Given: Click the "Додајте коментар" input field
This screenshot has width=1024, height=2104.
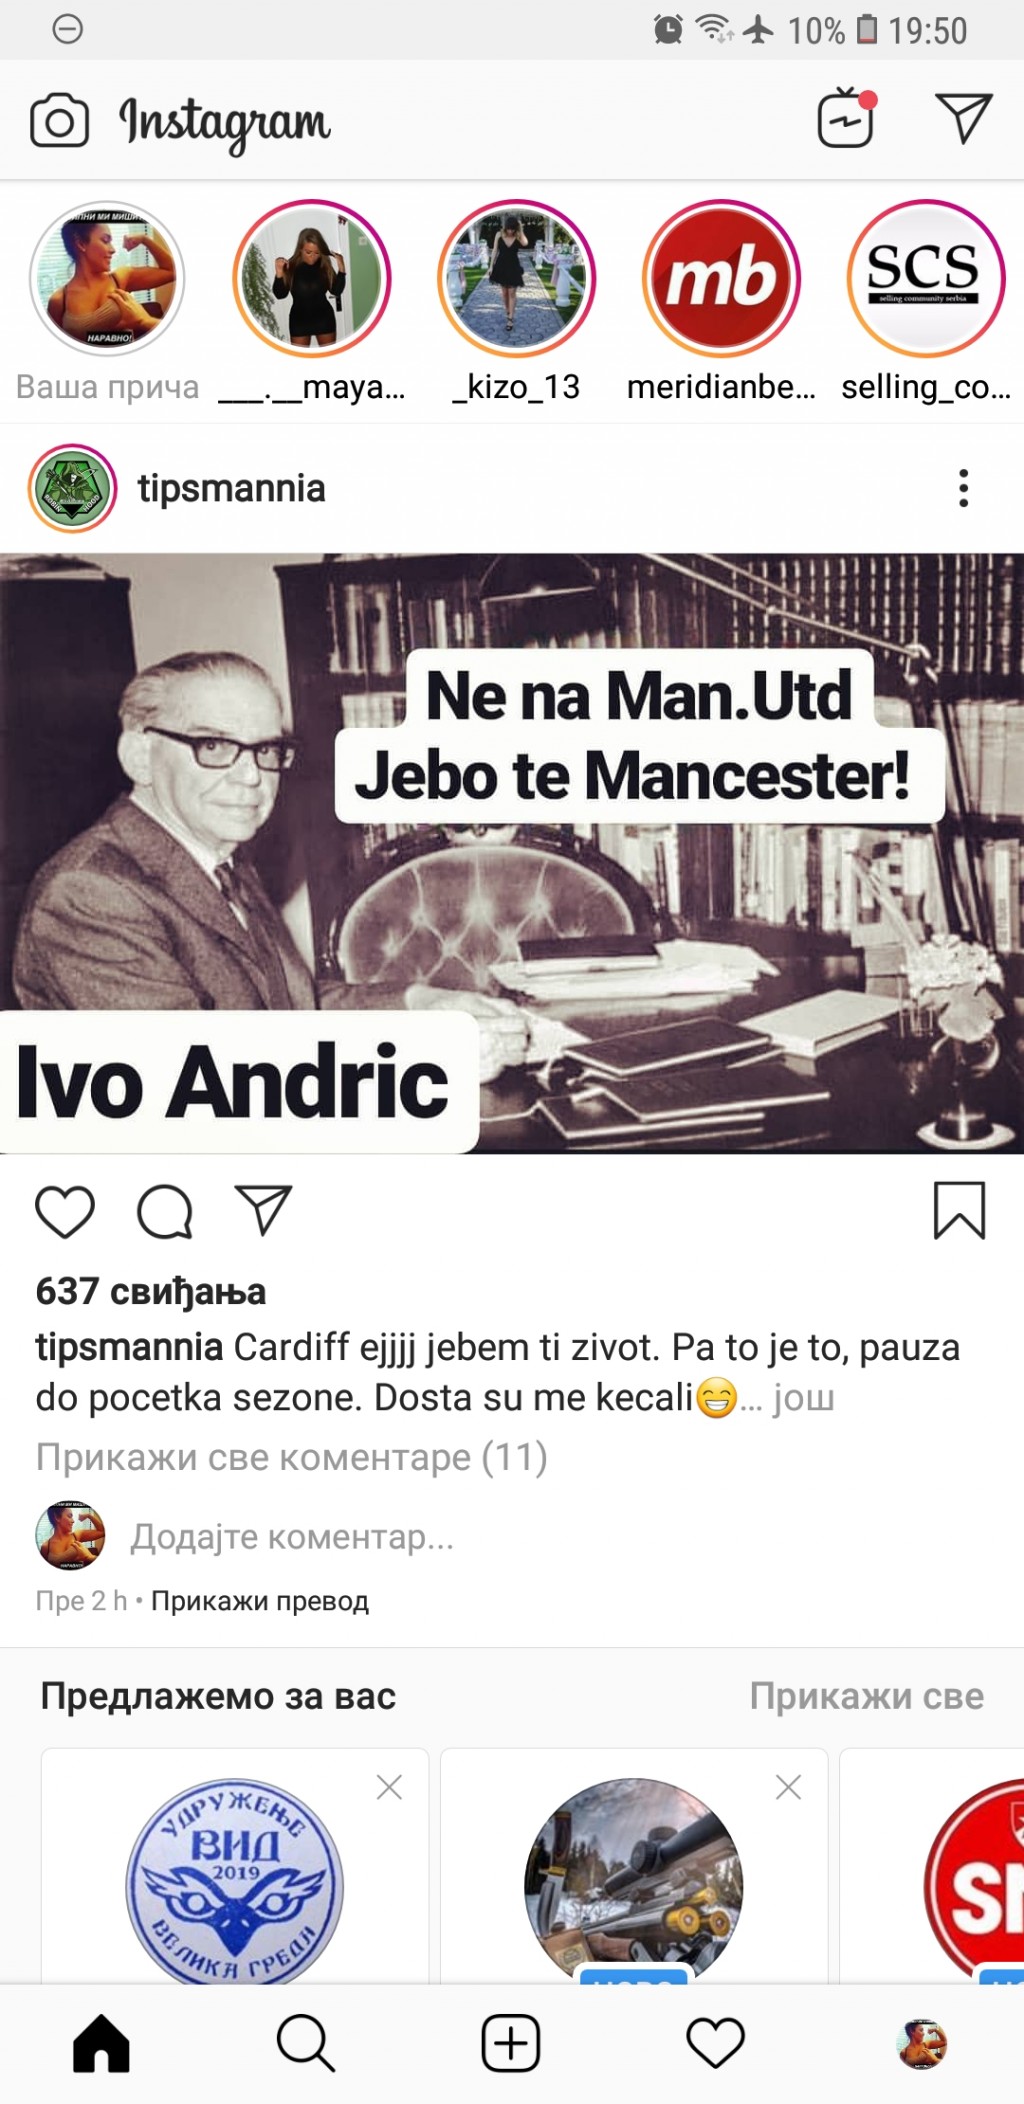Looking at the screenshot, I should [x=292, y=1536].
